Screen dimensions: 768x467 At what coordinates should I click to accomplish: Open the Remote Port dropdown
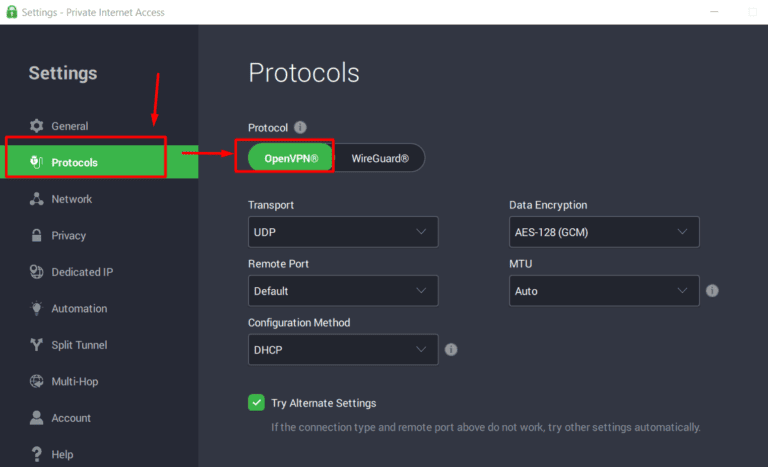(342, 291)
